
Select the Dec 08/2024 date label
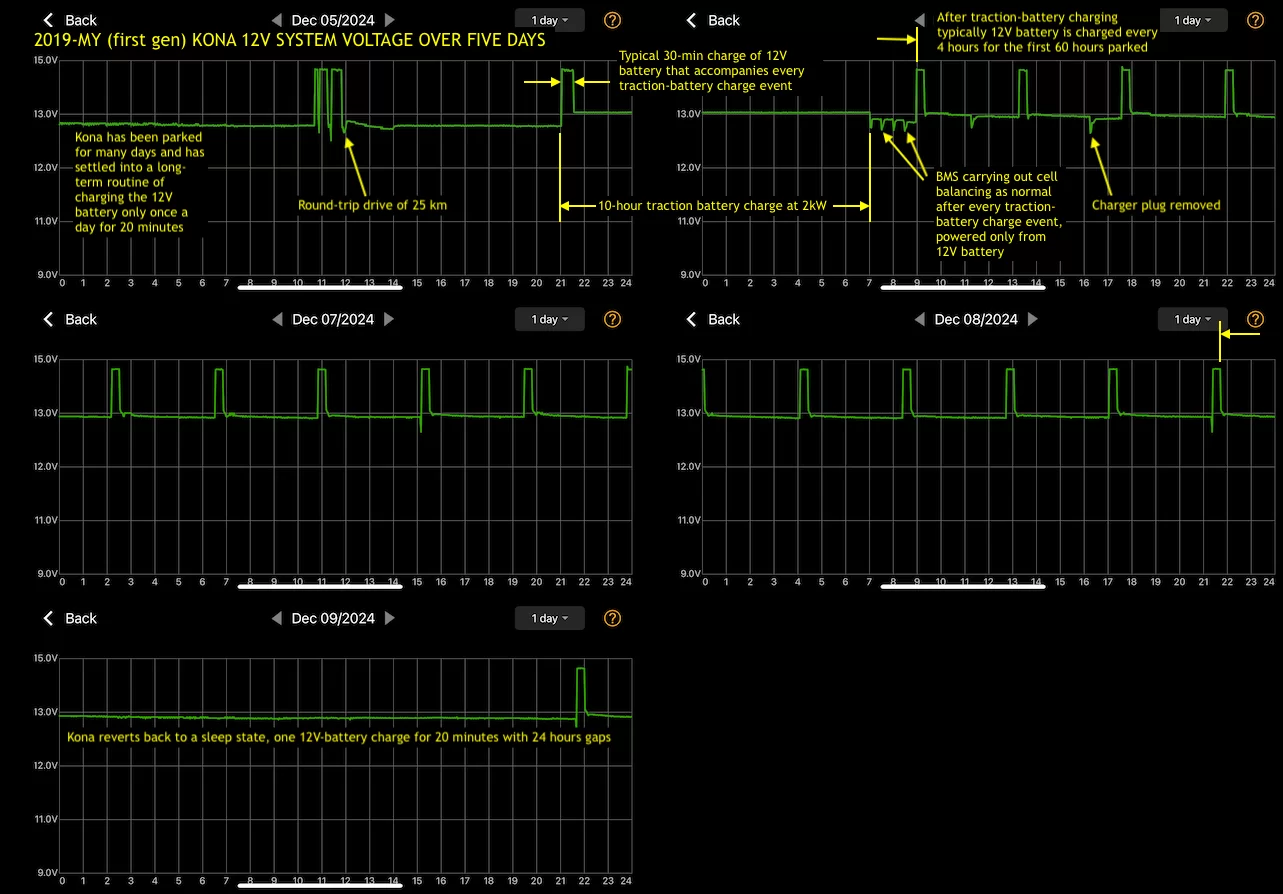[x=976, y=319]
